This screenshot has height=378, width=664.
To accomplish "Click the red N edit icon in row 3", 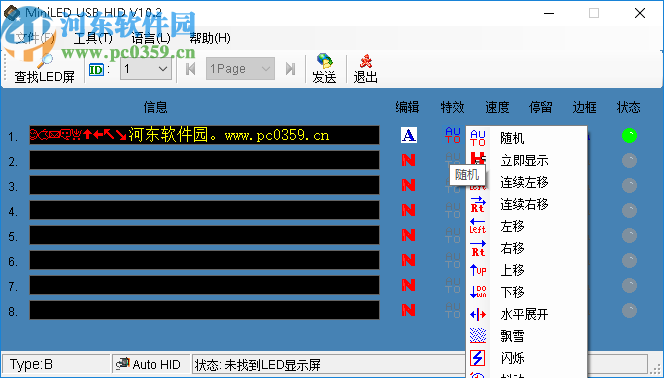I will pyautogui.click(x=408, y=185).
